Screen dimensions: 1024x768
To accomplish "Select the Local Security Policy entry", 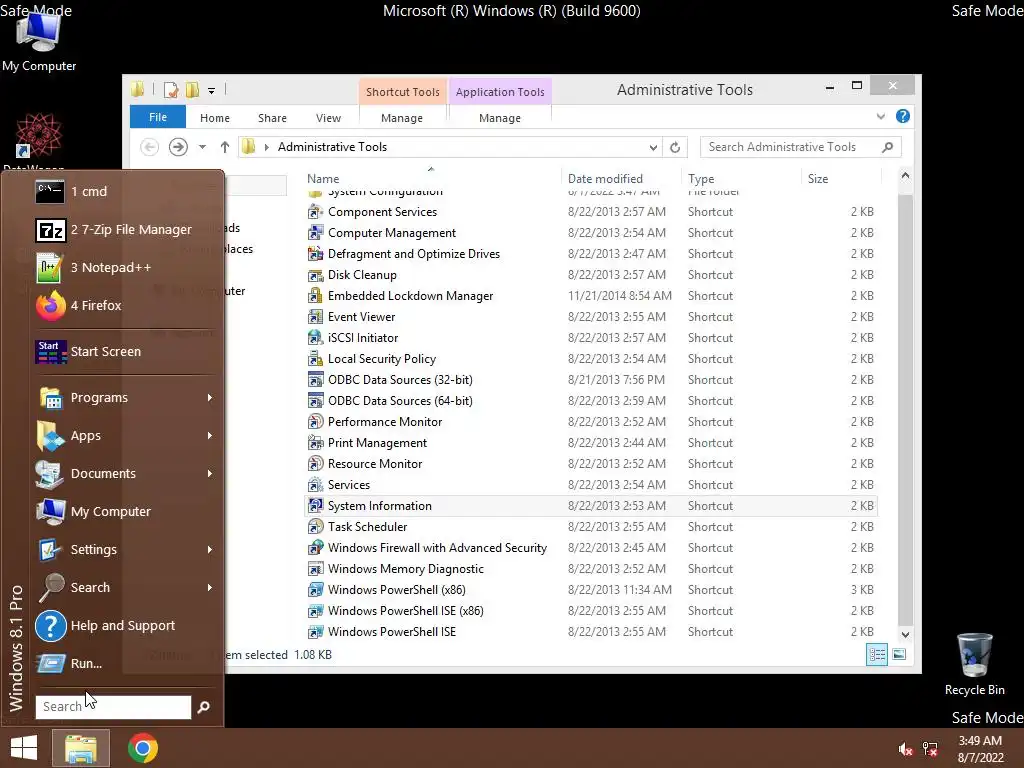I will (591, 359).
